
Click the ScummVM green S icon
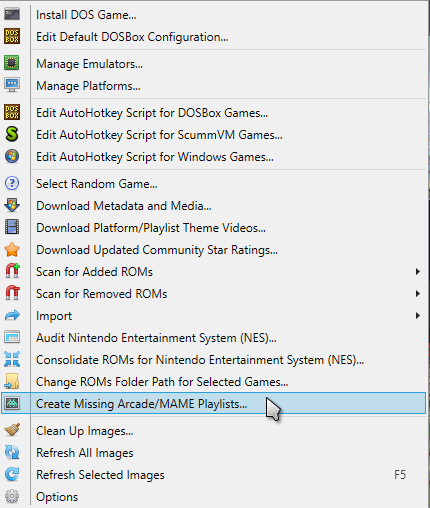[12, 134]
